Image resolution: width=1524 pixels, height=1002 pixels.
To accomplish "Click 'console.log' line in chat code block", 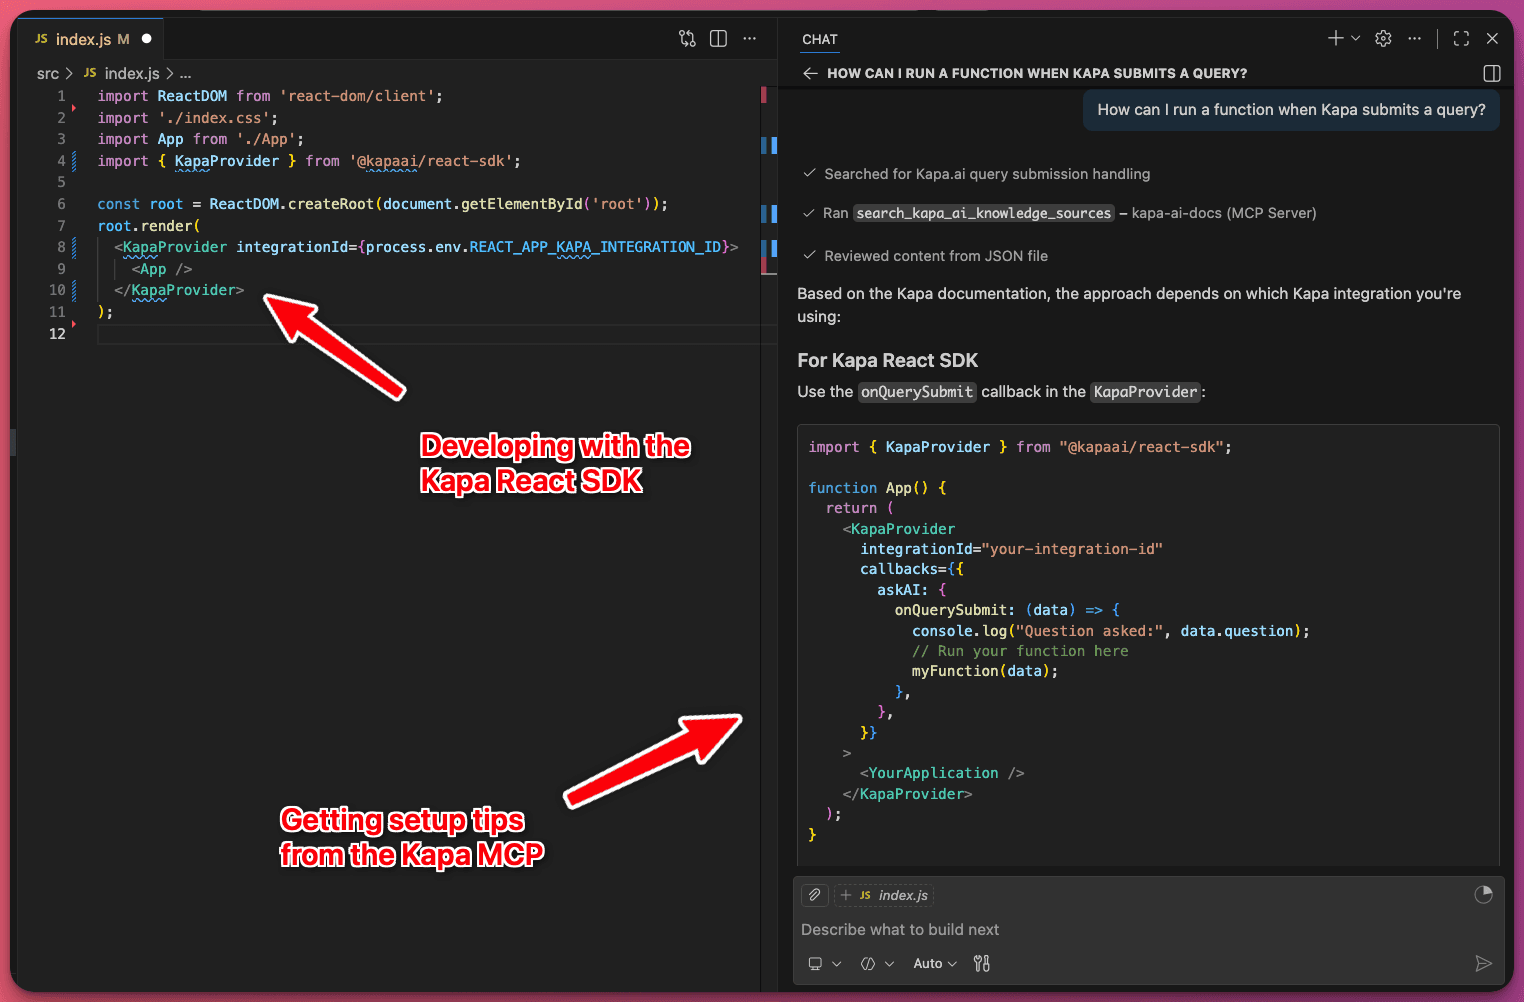I will point(1110,631).
